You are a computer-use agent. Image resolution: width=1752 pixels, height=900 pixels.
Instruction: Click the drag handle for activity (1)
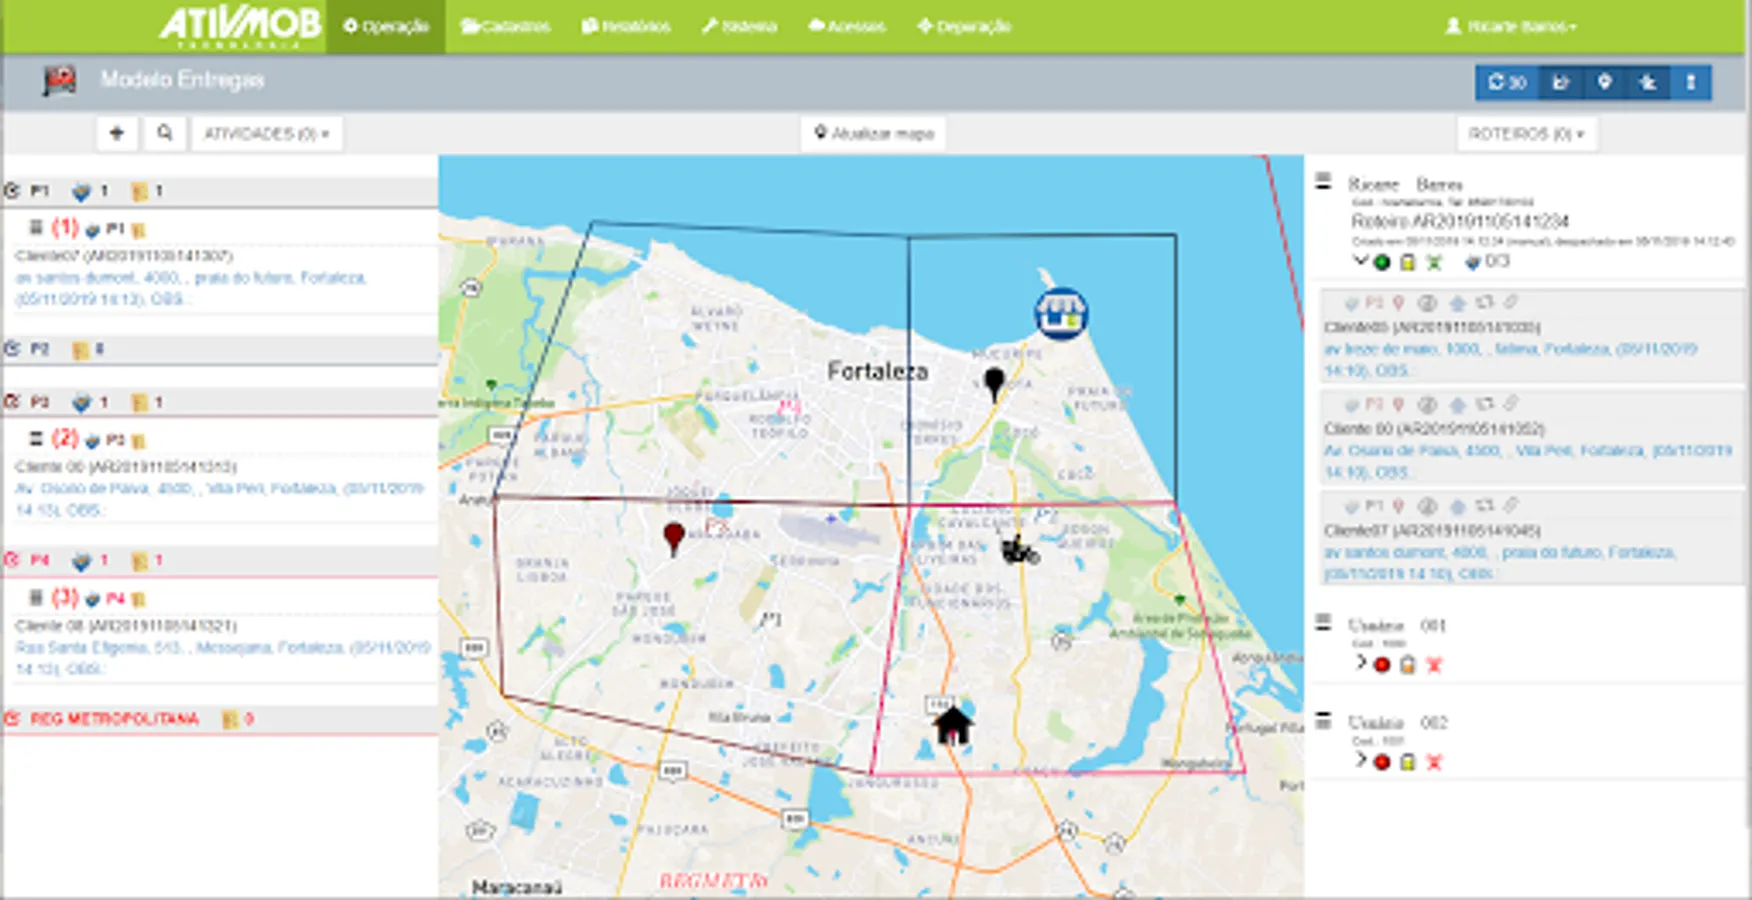coord(35,228)
